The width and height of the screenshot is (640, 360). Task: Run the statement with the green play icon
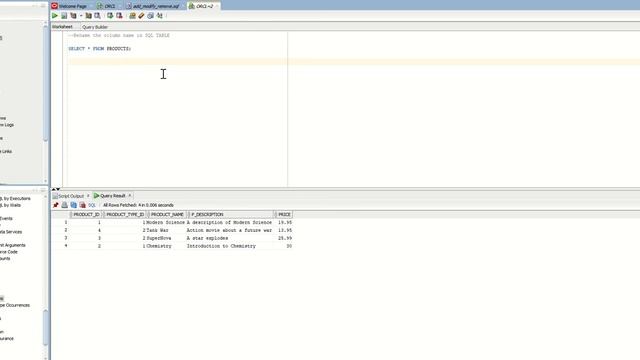[x=55, y=16]
